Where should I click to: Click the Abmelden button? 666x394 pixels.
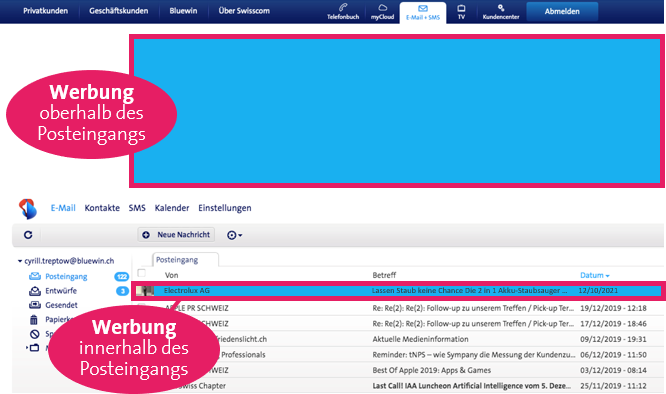pos(562,11)
